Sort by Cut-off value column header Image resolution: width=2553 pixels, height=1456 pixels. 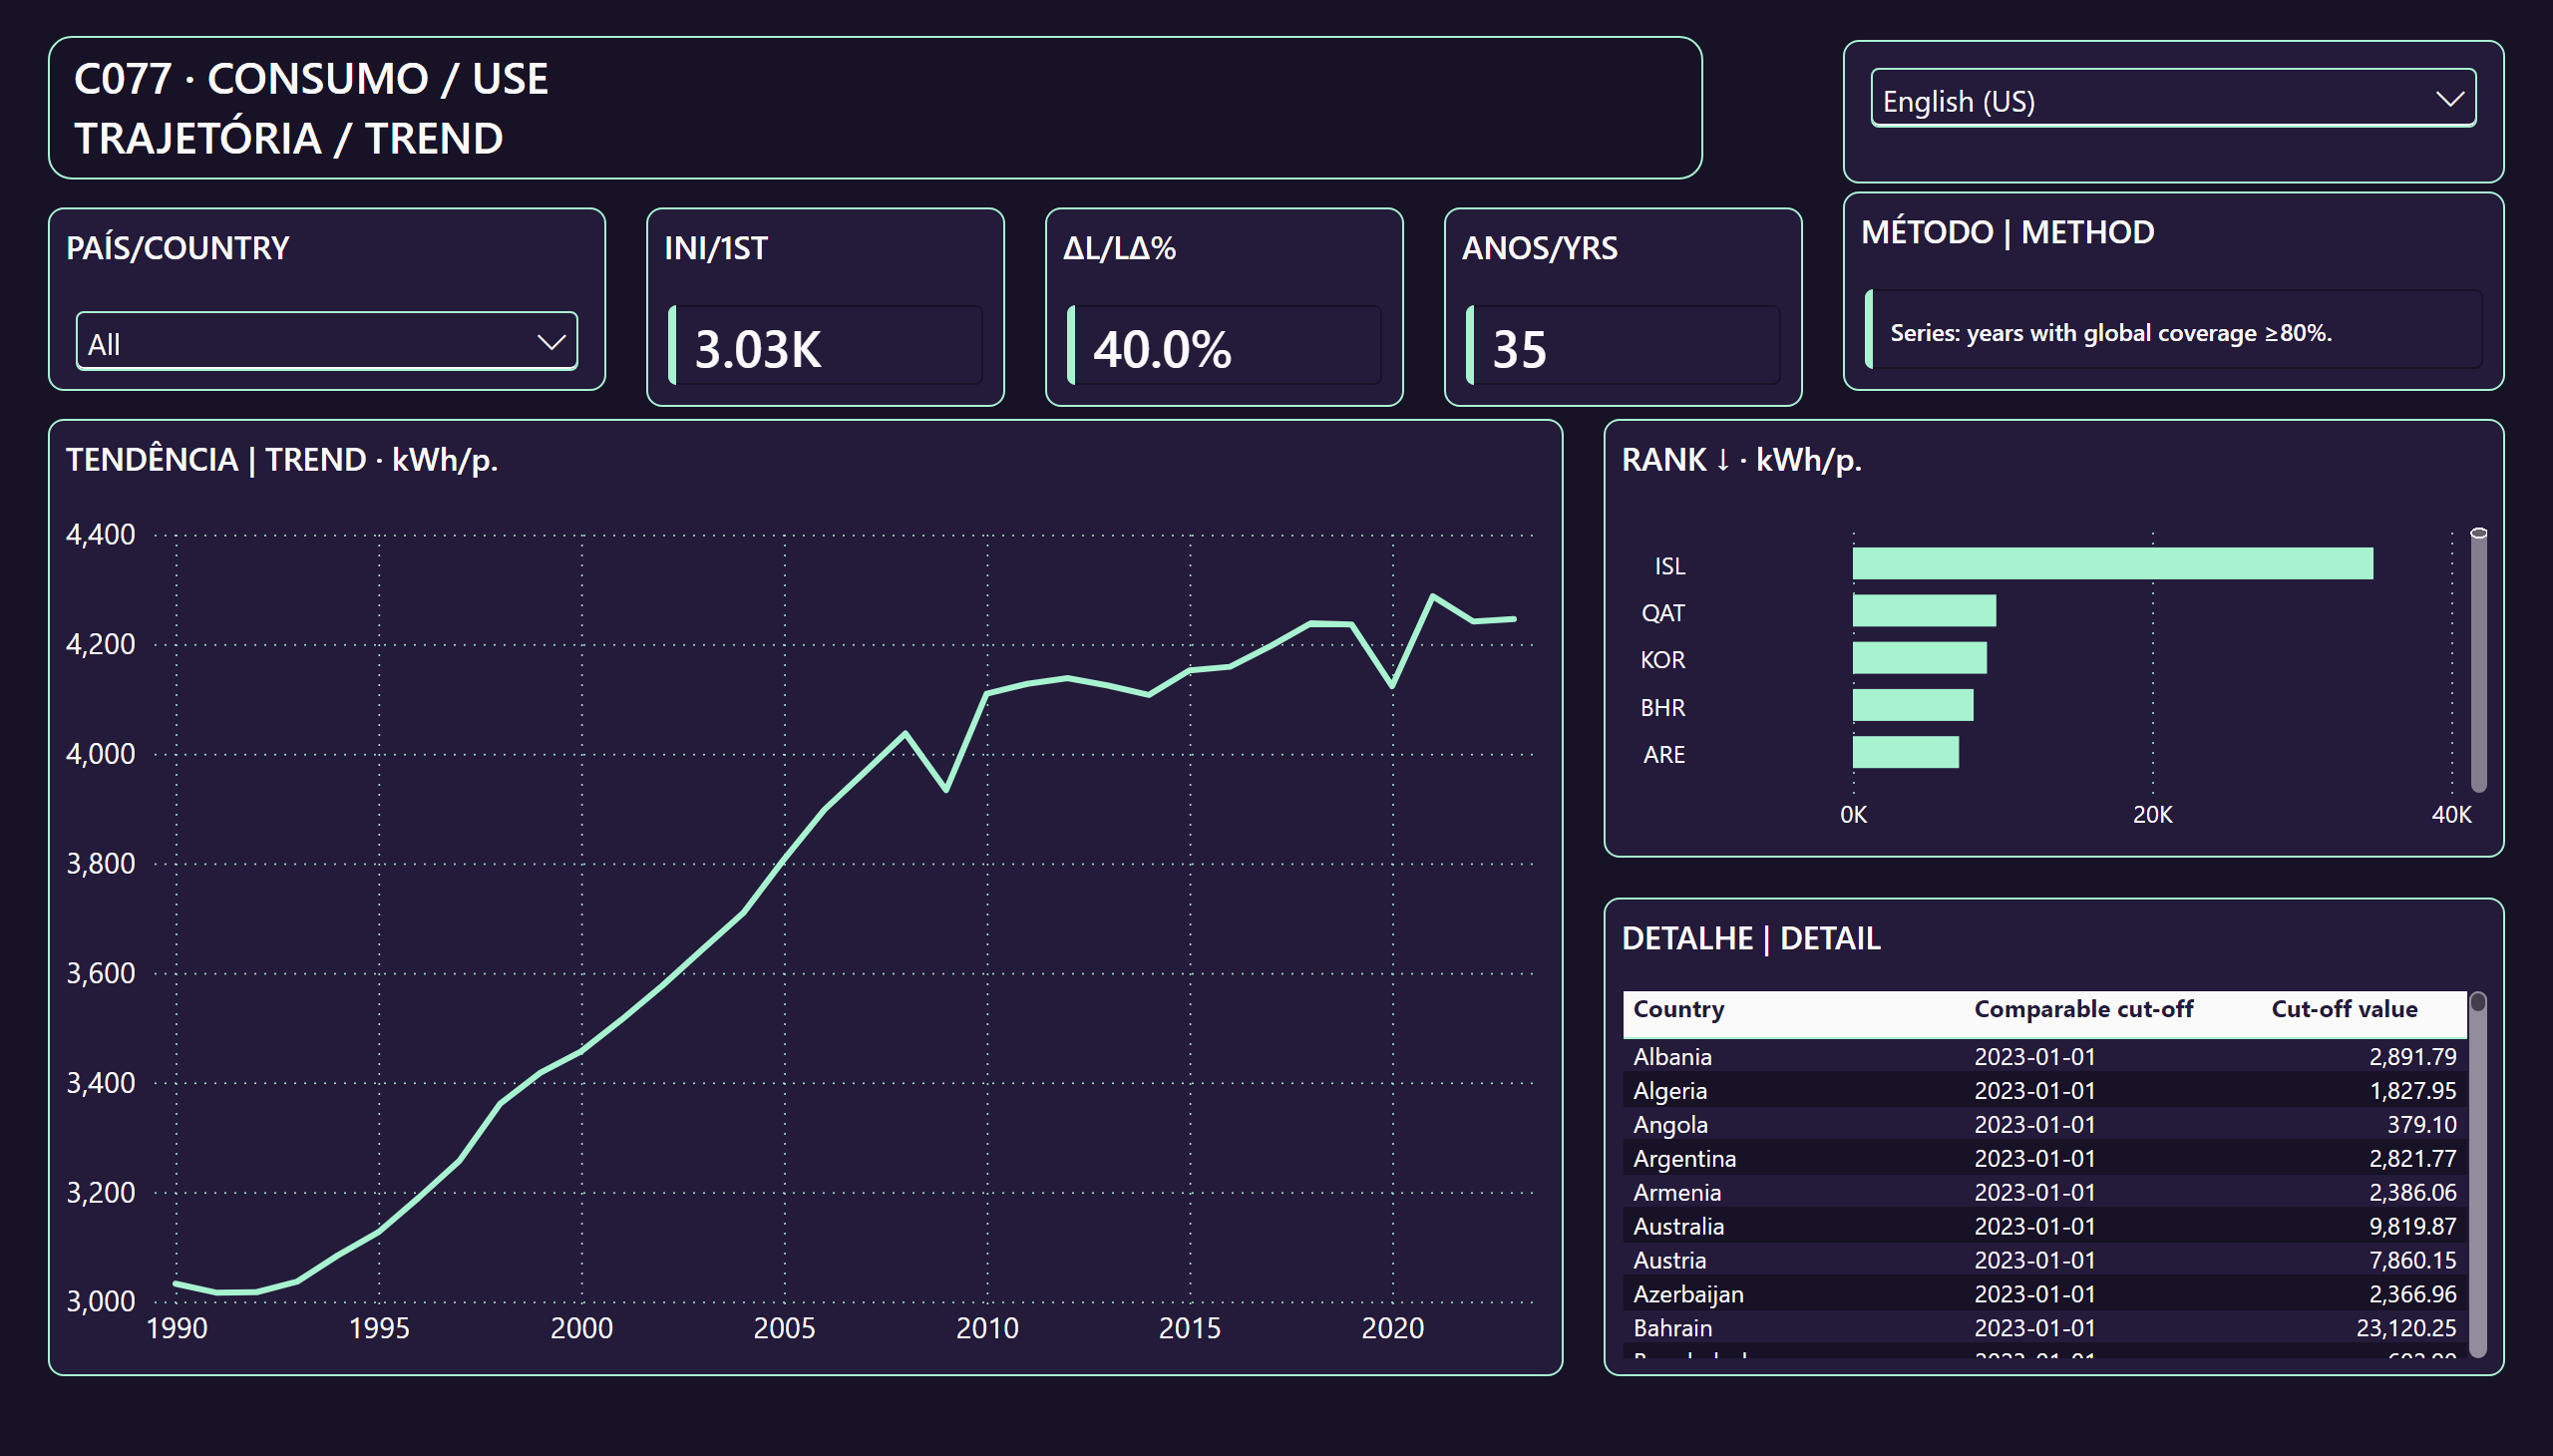(2343, 1009)
